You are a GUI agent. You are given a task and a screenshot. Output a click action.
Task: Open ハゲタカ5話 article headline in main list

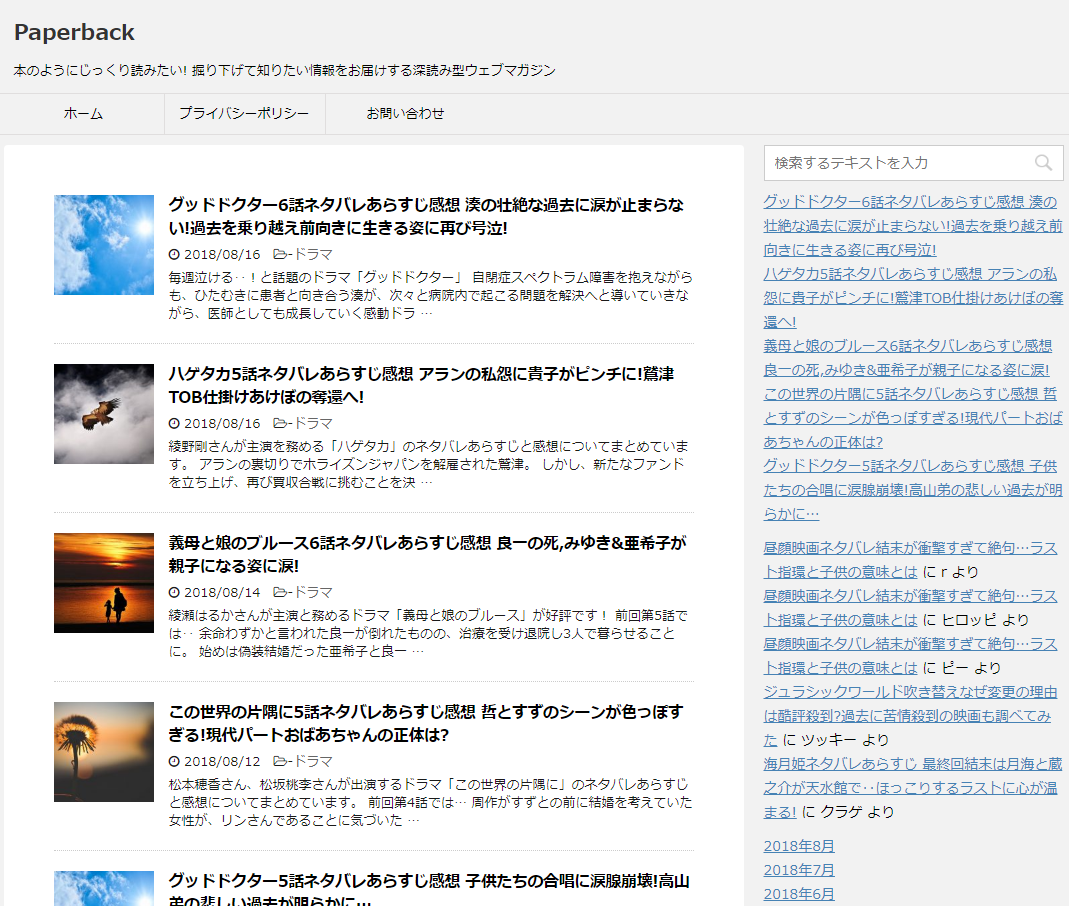(420, 385)
